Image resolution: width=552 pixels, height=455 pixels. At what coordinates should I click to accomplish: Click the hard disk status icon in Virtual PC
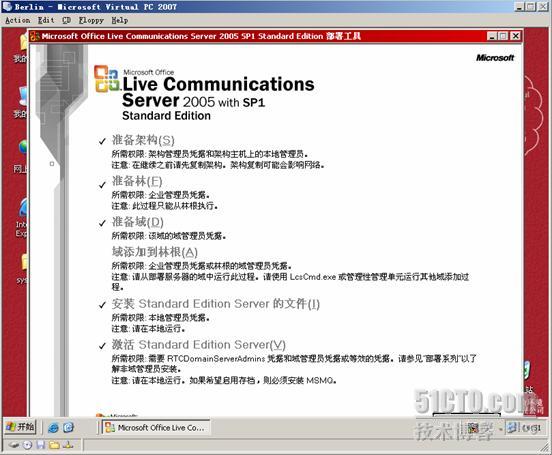pos(13,445)
